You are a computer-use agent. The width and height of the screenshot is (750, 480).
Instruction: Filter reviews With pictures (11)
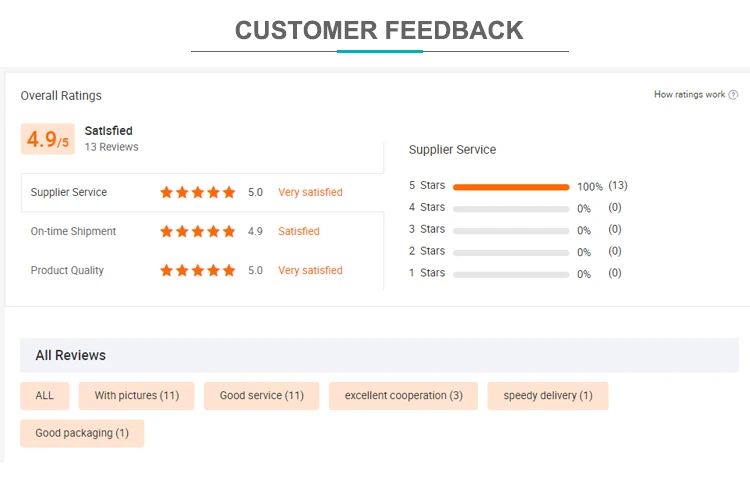coord(137,396)
